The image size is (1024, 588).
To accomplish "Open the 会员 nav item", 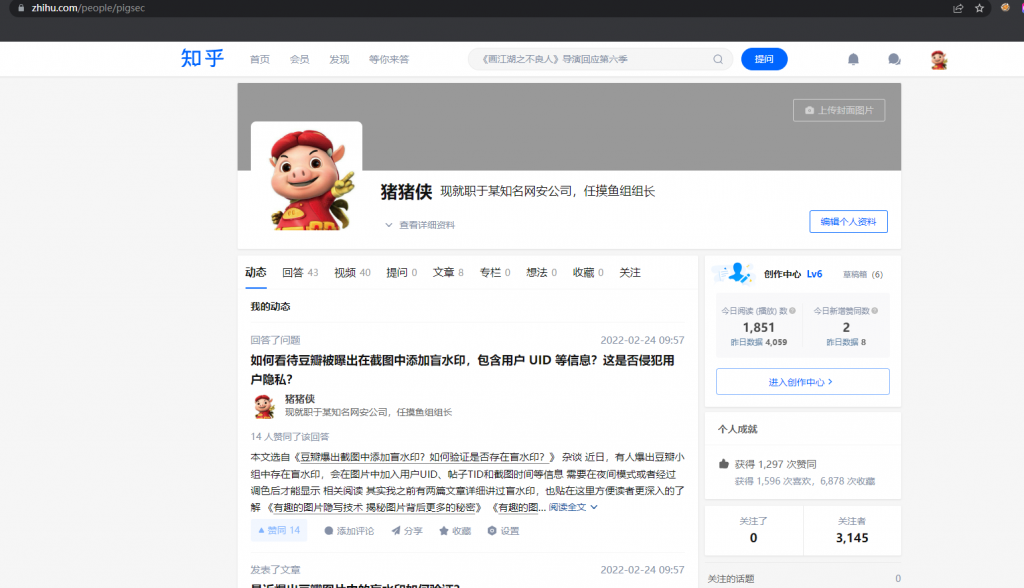I will 300,59.
